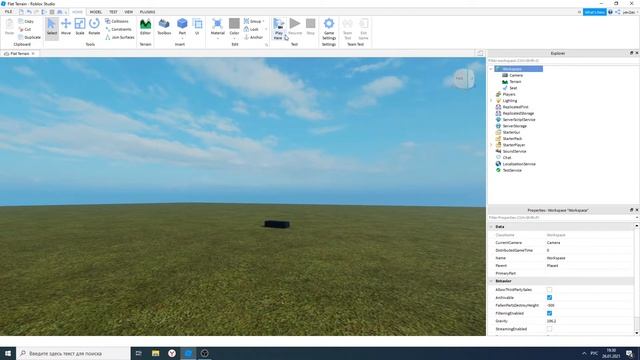Enable the StreamingEnabled checkbox
The height and width of the screenshot is (360, 640).
pyautogui.click(x=549, y=329)
